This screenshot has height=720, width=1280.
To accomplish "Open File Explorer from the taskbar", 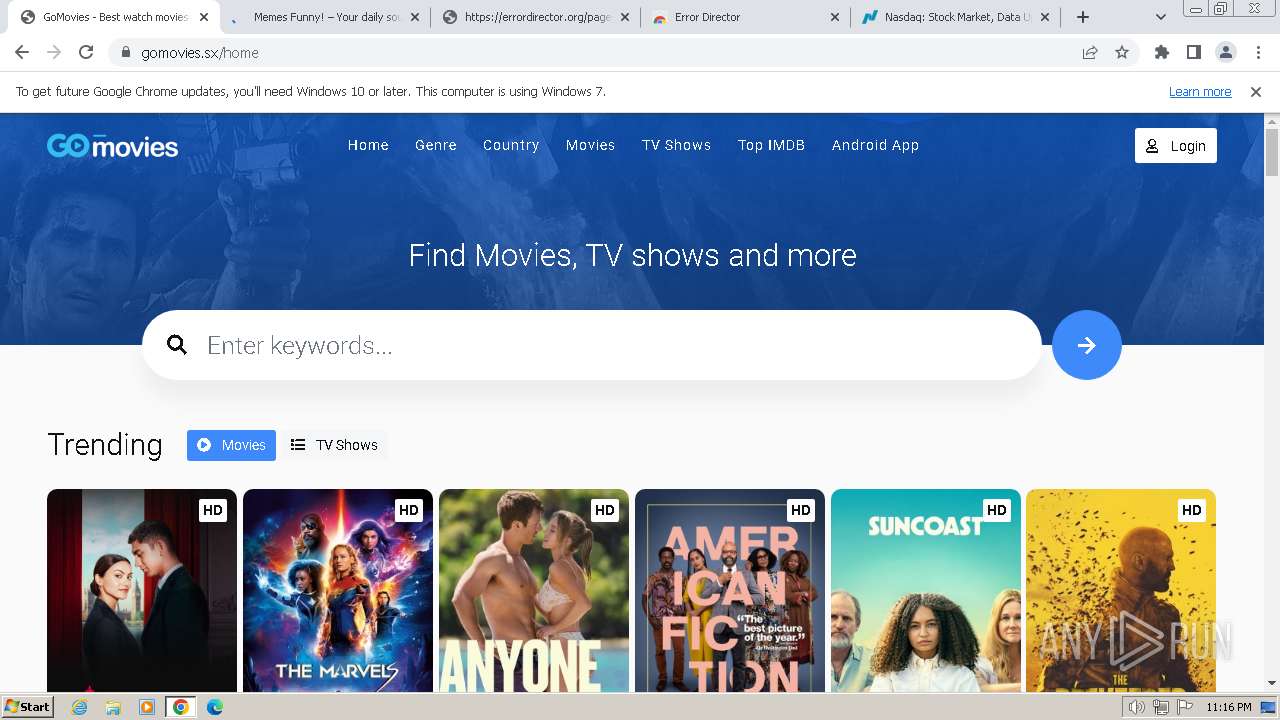I will 113,707.
